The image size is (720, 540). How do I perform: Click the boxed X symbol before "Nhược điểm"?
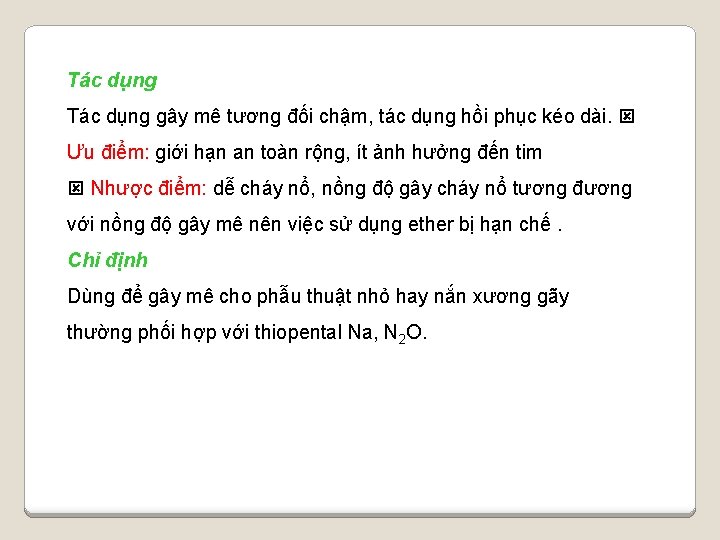pos(76,188)
